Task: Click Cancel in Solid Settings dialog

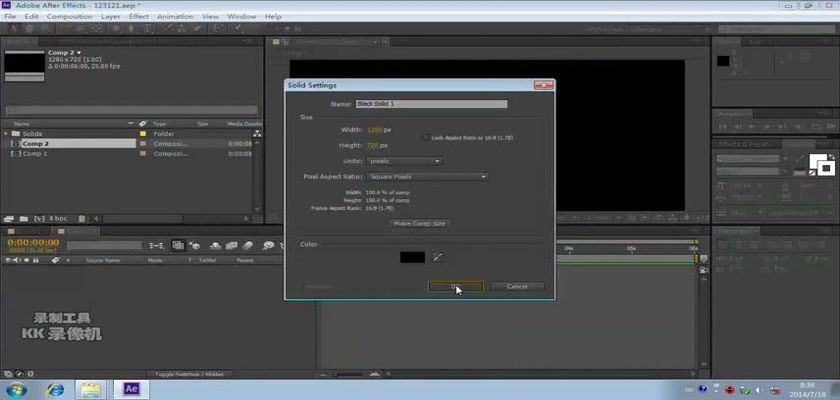Action: 517,286
